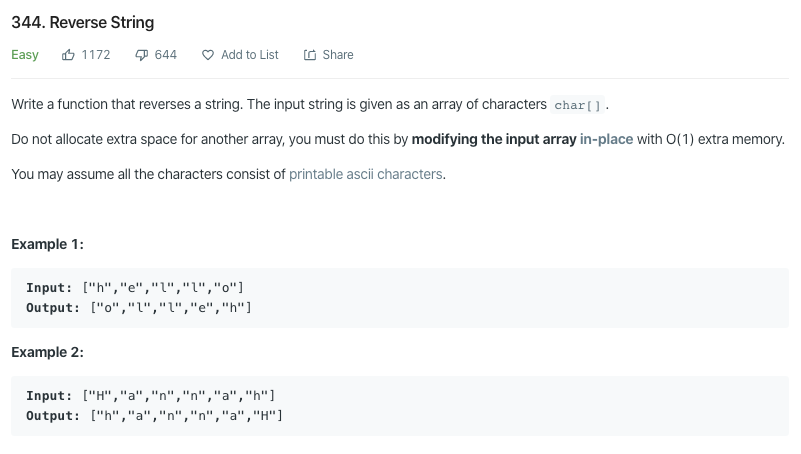Viewport: 801px width, 454px height.
Task: Open the in-place hyperlink
Action: pyautogui.click(x=606, y=139)
